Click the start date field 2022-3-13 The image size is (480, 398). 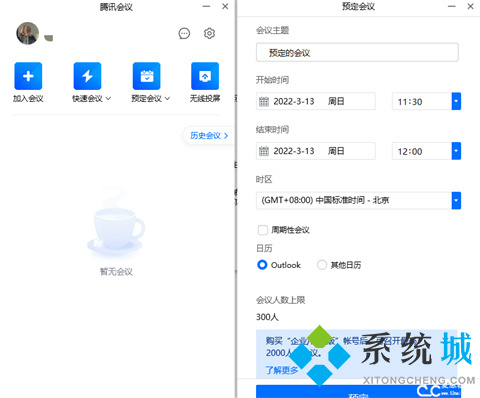316,101
